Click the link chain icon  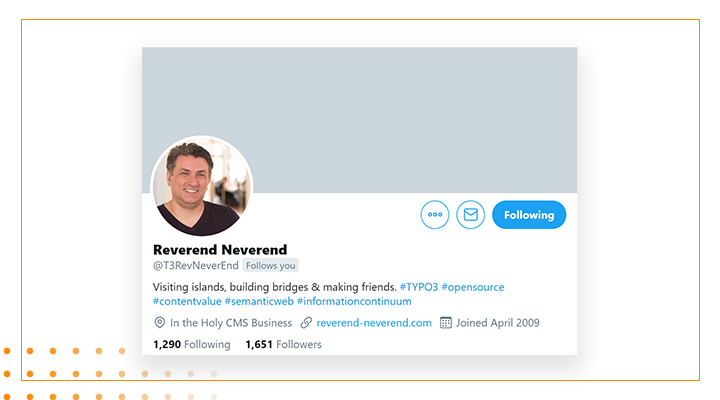[306, 322]
